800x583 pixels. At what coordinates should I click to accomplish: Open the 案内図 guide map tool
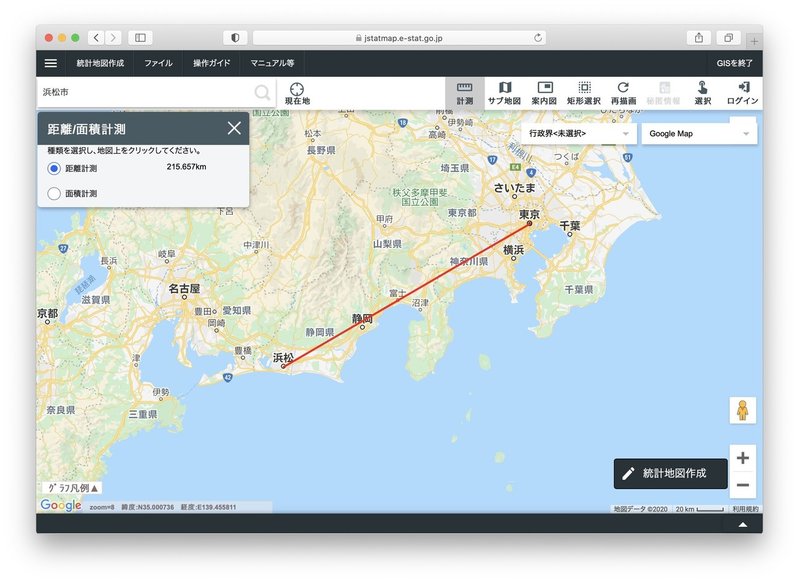click(544, 93)
